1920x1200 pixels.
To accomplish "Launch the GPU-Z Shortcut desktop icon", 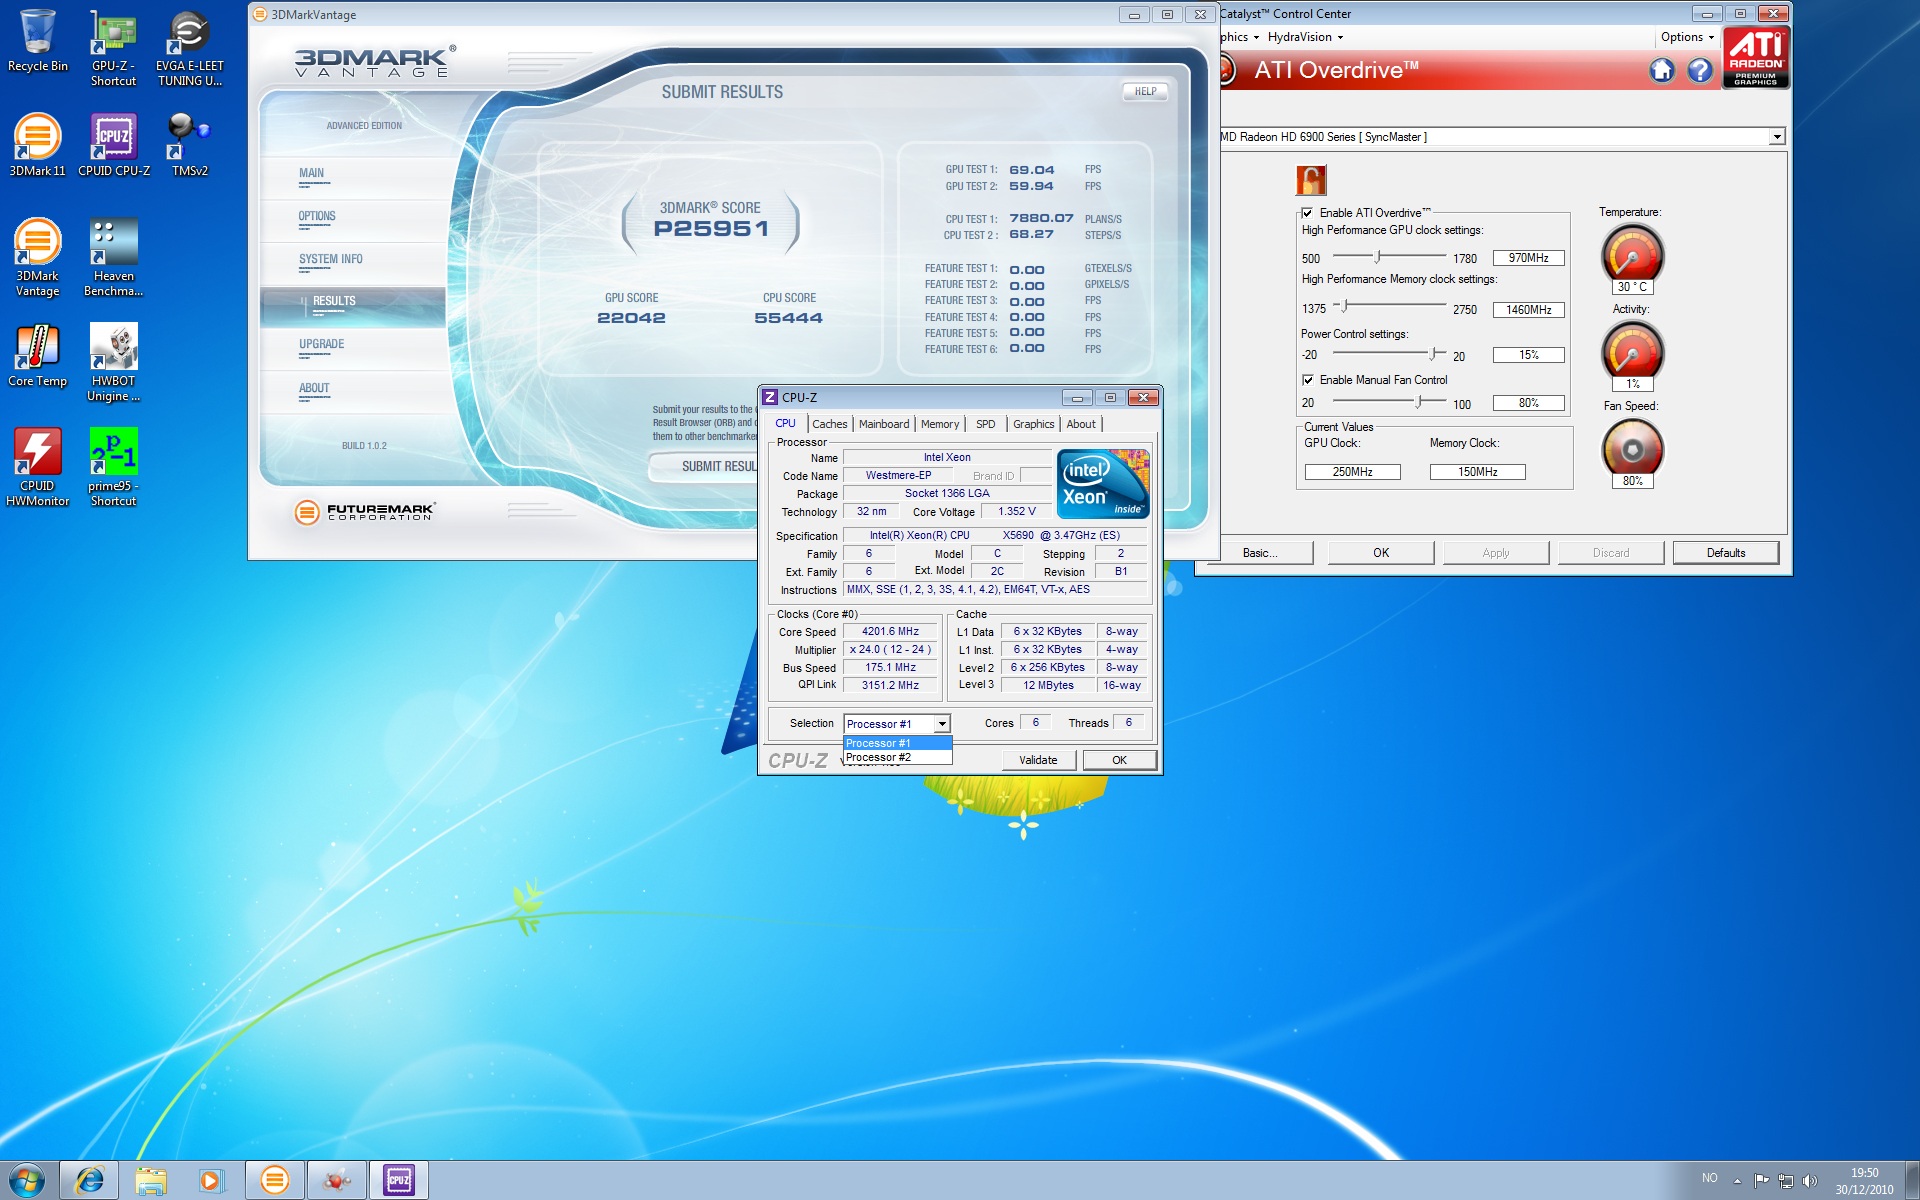I will 113,47.
